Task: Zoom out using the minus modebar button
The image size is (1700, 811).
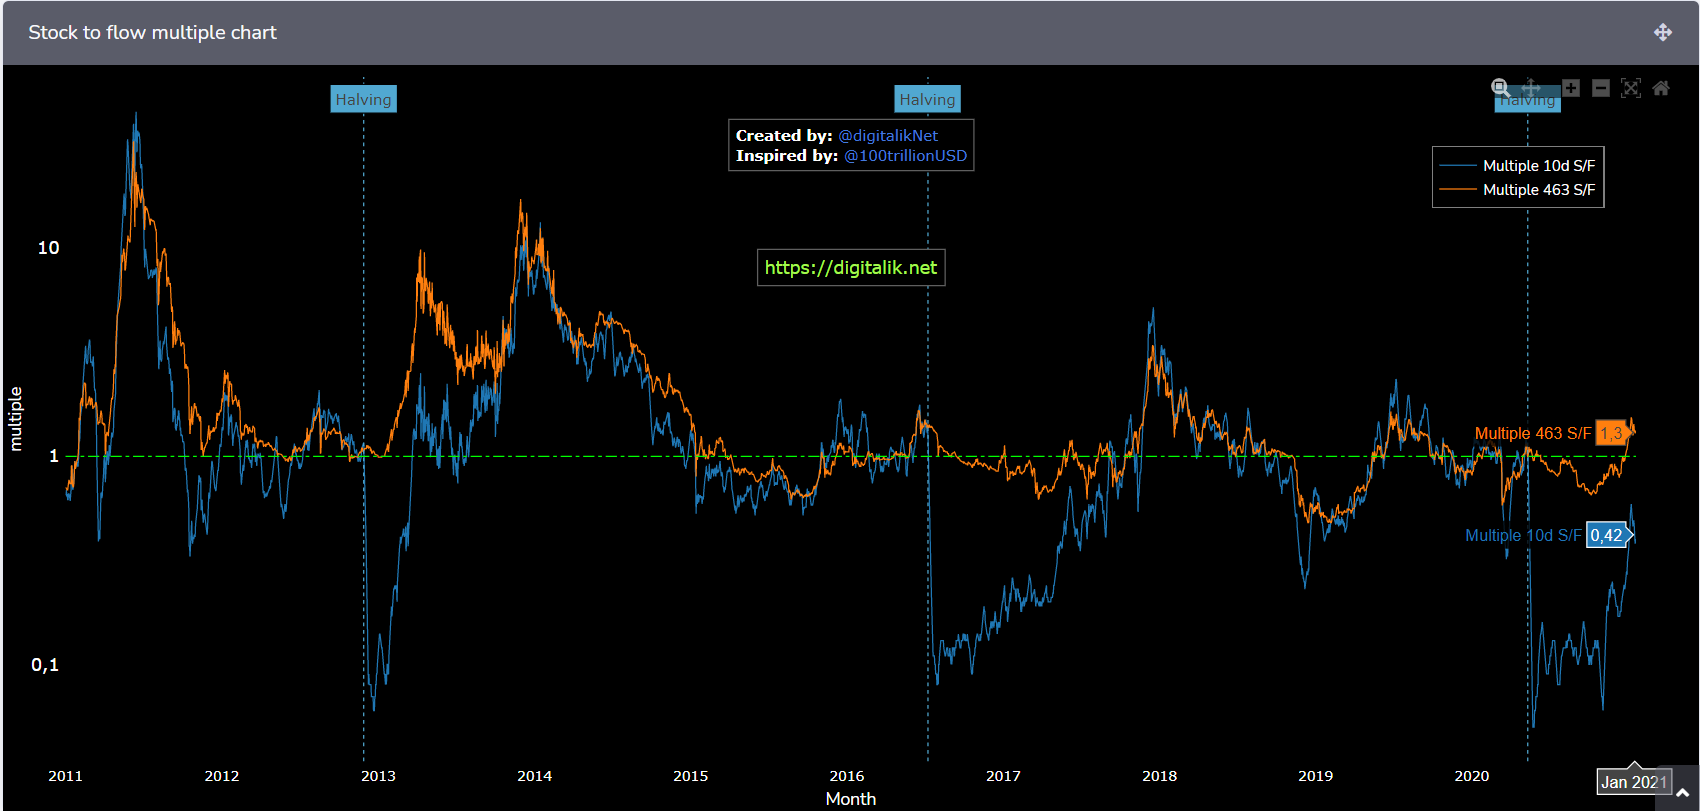Action: point(1601,88)
